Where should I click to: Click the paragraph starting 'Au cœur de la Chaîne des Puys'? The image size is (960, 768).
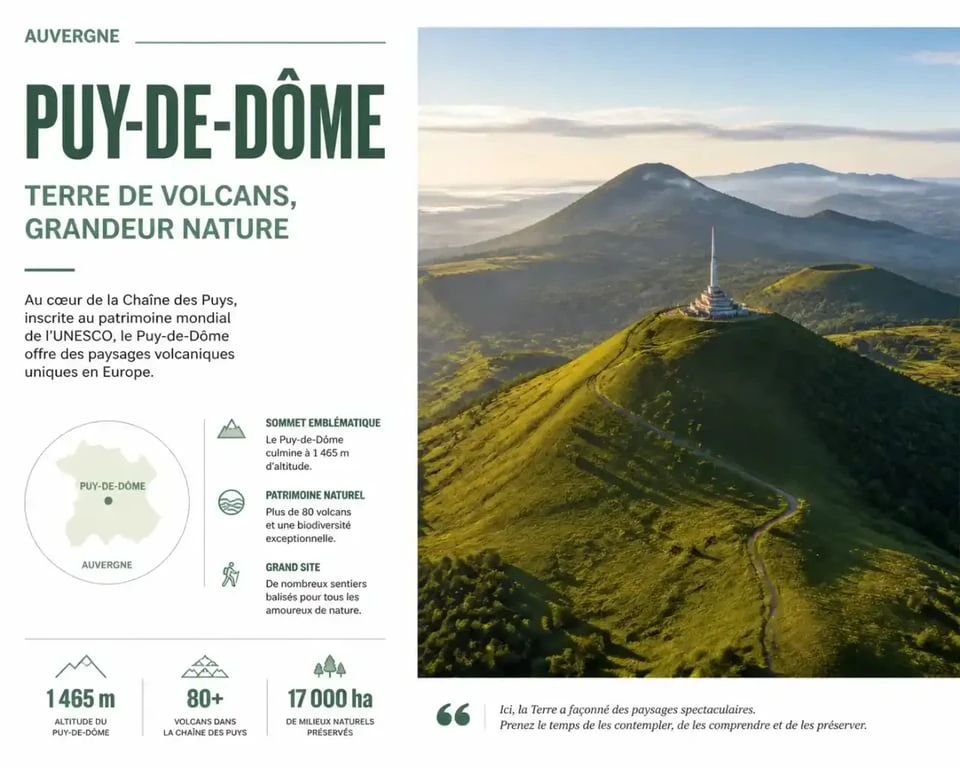click(x=131, y=336)
